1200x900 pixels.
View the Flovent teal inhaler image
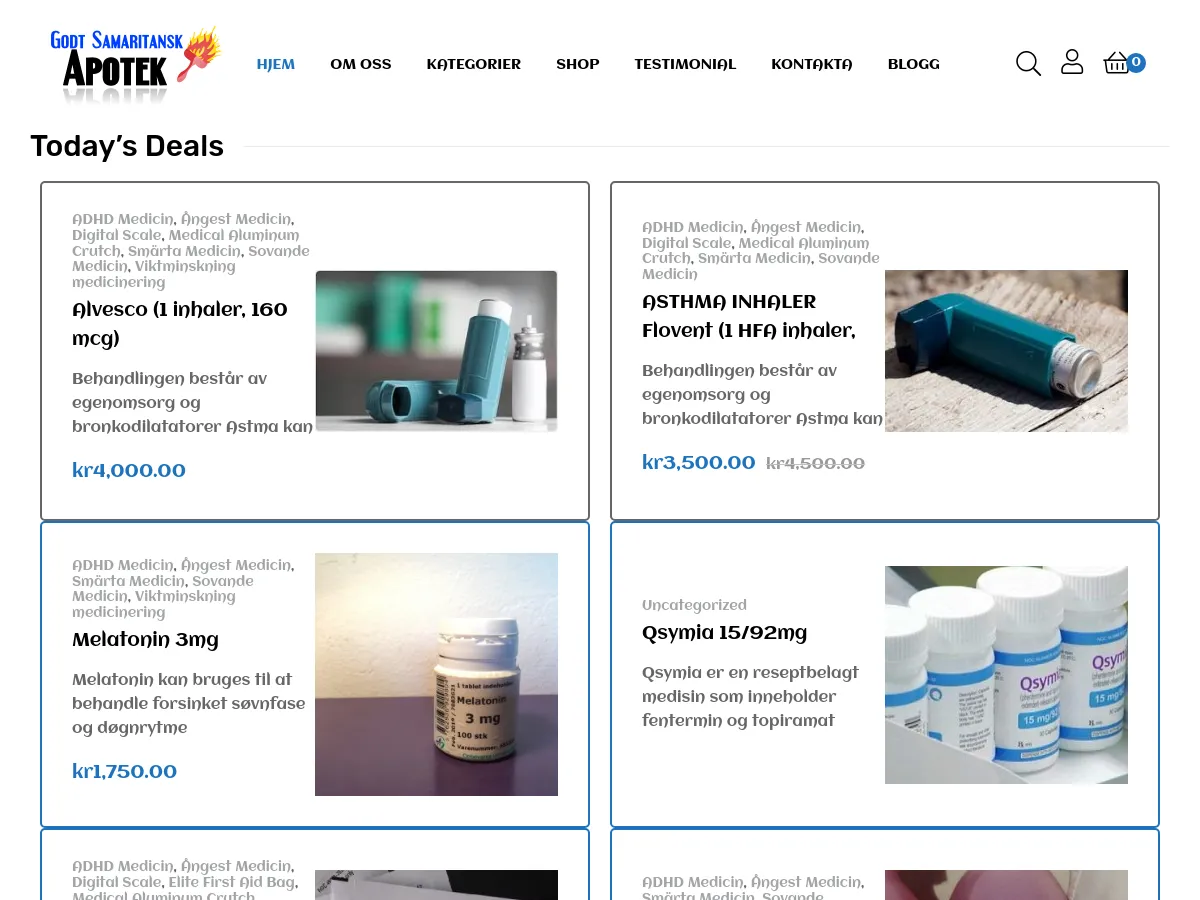[1006, 351]
